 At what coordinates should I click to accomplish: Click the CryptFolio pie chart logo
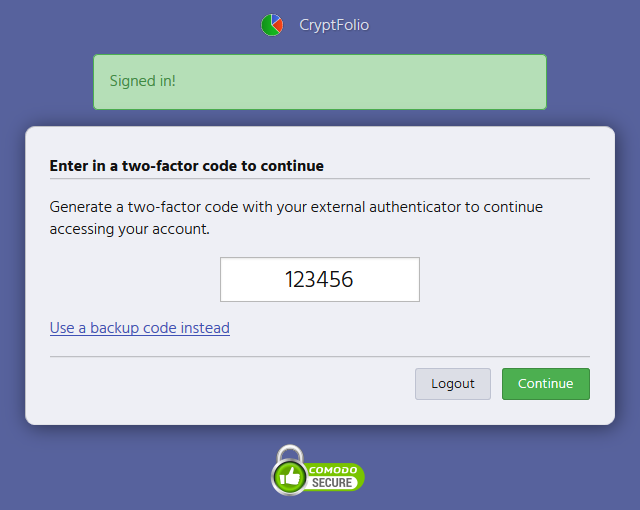click(271, 25)
